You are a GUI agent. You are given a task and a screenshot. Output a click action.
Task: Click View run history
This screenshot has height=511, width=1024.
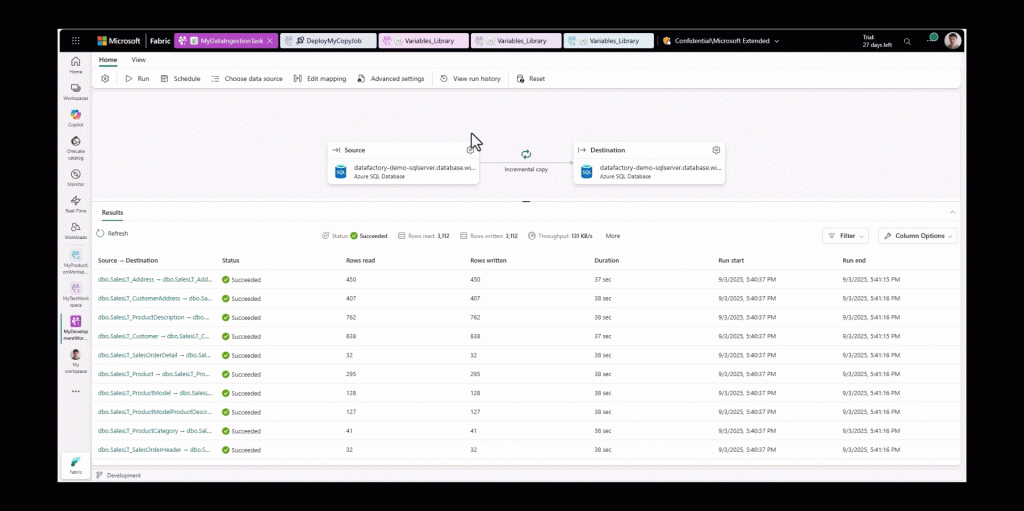click(470, 78)
